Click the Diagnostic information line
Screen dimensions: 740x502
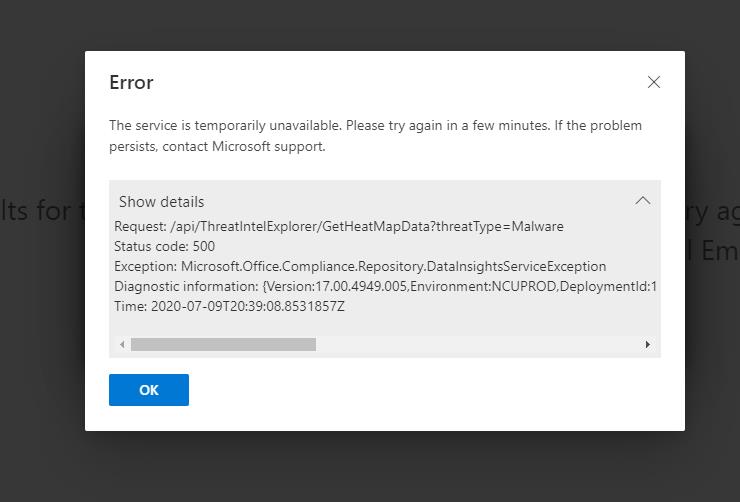(x=386, y=286)
